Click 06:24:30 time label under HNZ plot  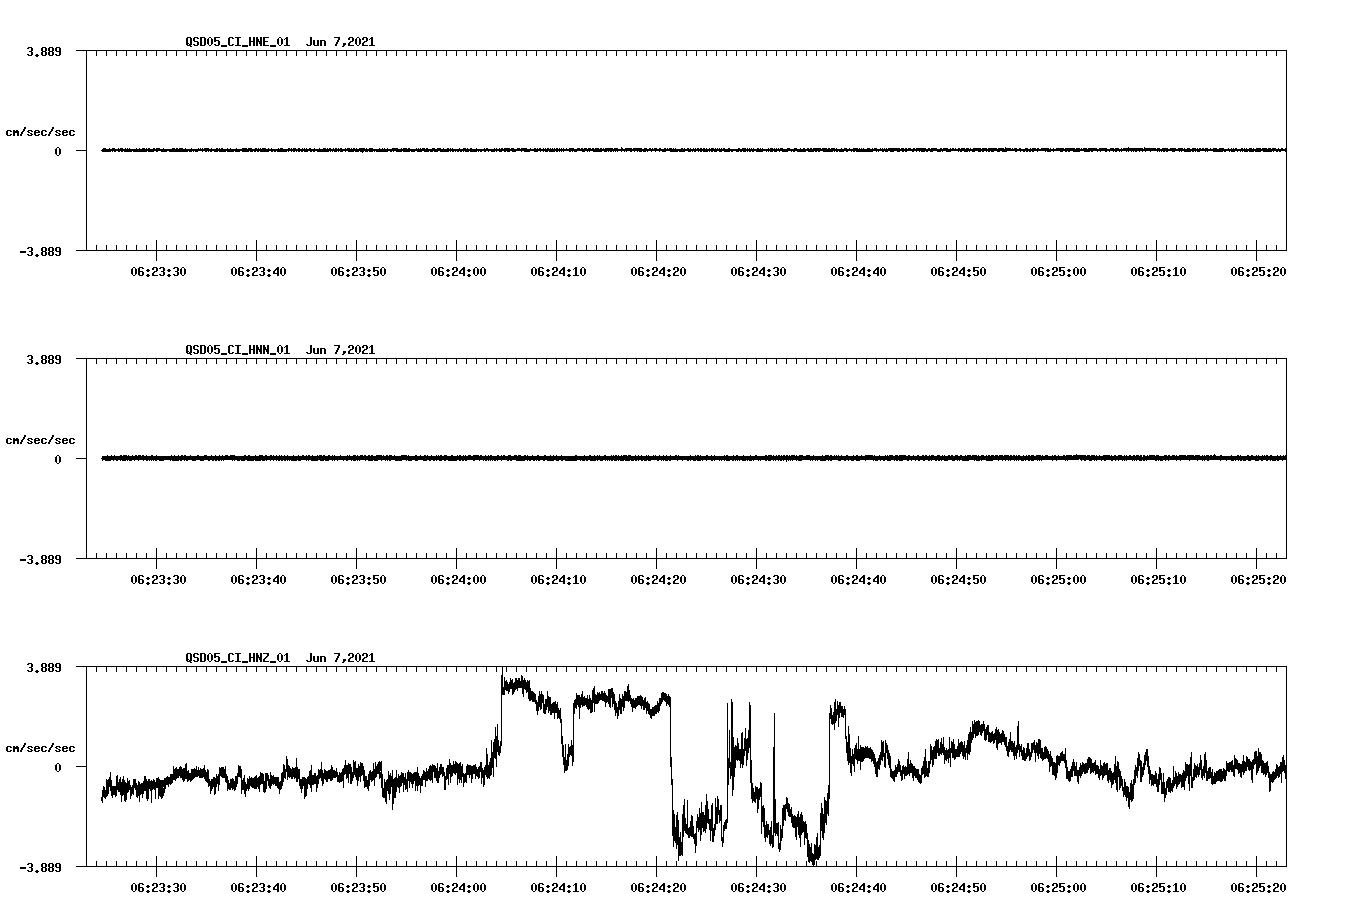[x=758, y=888]
